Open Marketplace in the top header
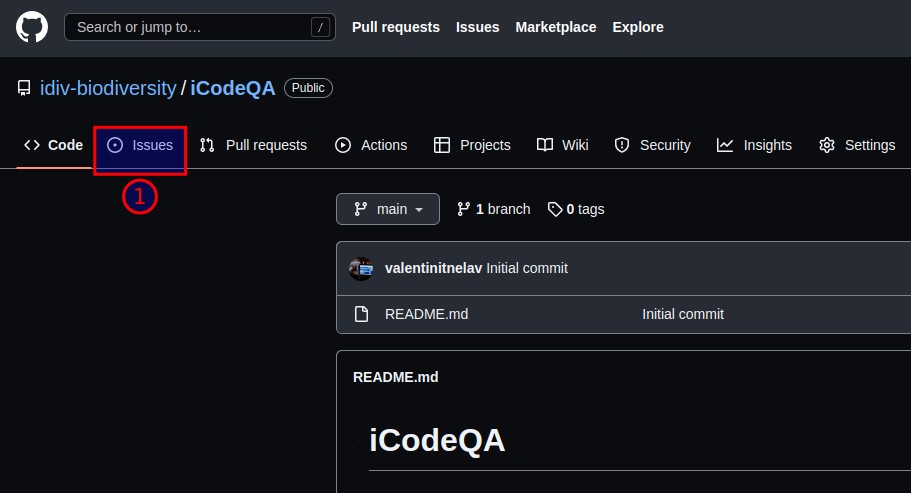Image resolution: width=911 pixels, height=493 pixels. click(x=555, y=27)
